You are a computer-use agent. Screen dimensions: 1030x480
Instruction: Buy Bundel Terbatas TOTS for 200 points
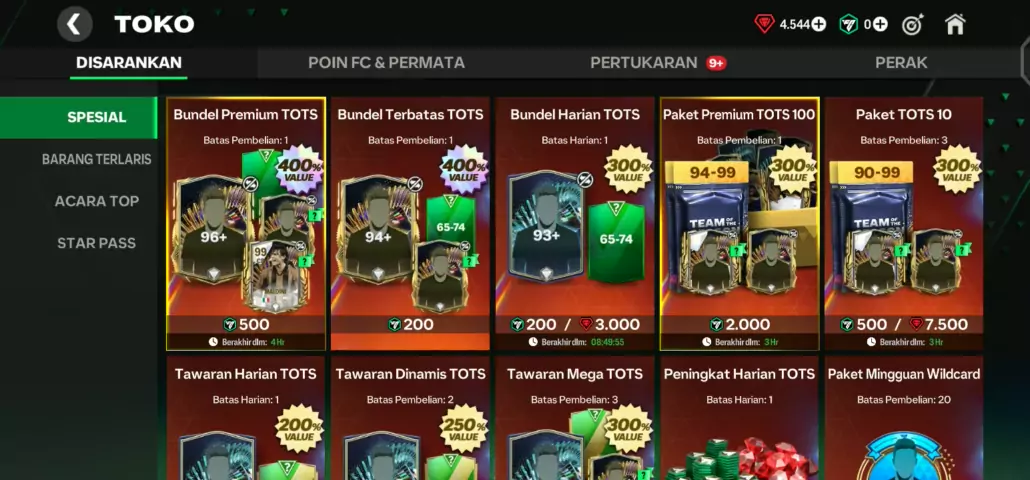410,324
